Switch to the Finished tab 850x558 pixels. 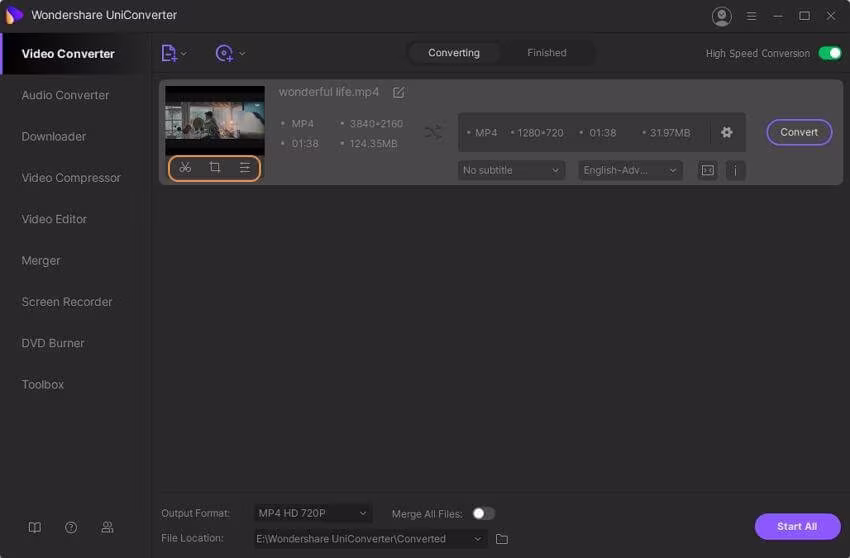[546, 53]
